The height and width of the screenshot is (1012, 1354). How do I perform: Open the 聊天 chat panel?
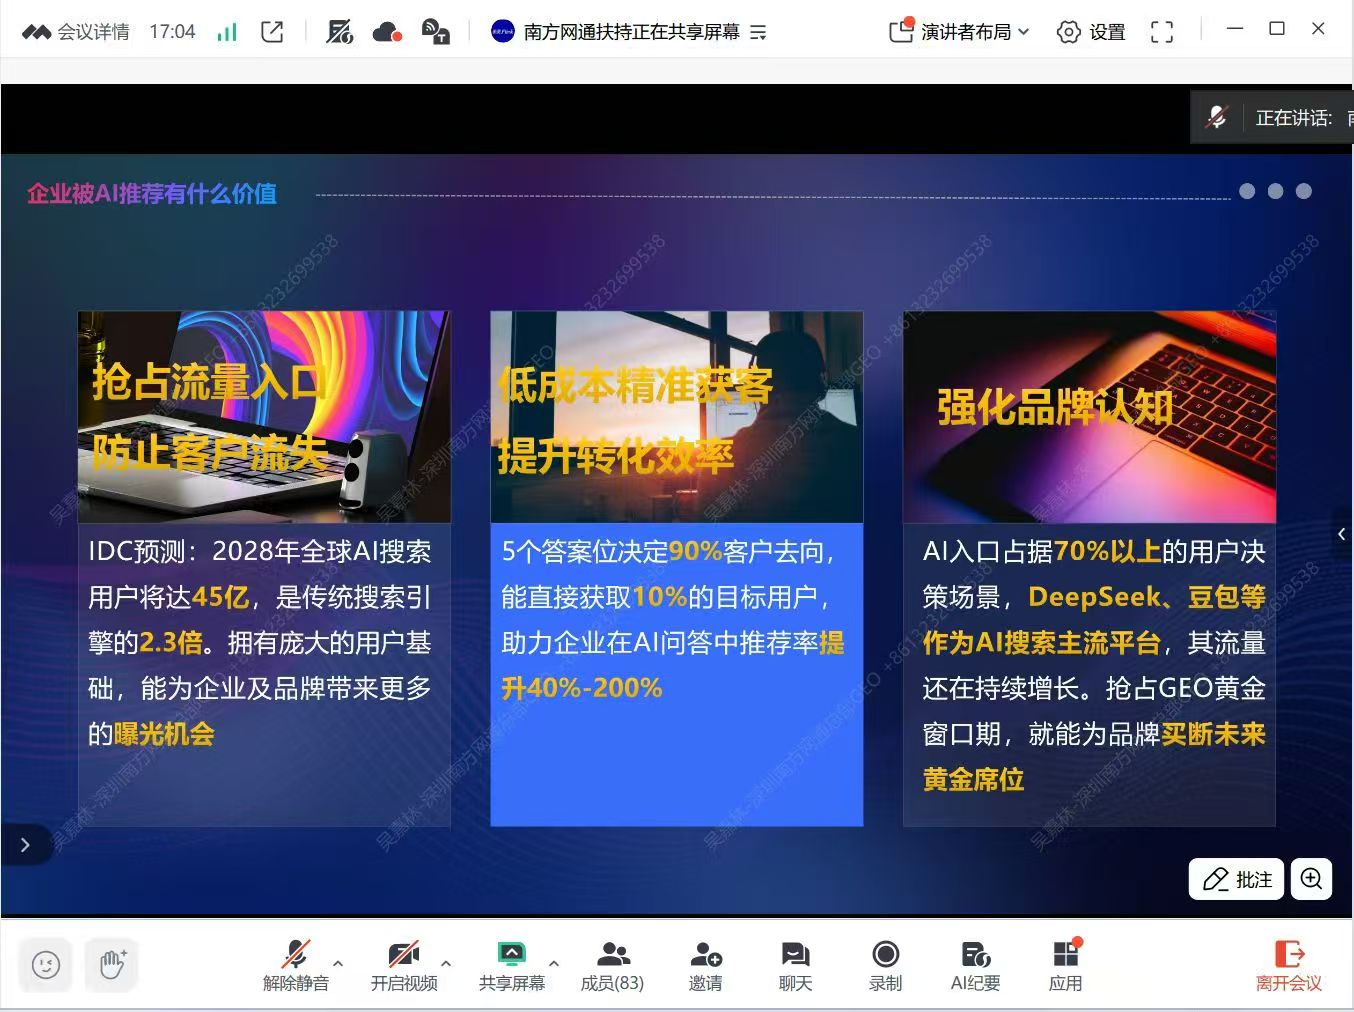pyautogui.click(x=795, y=964)
